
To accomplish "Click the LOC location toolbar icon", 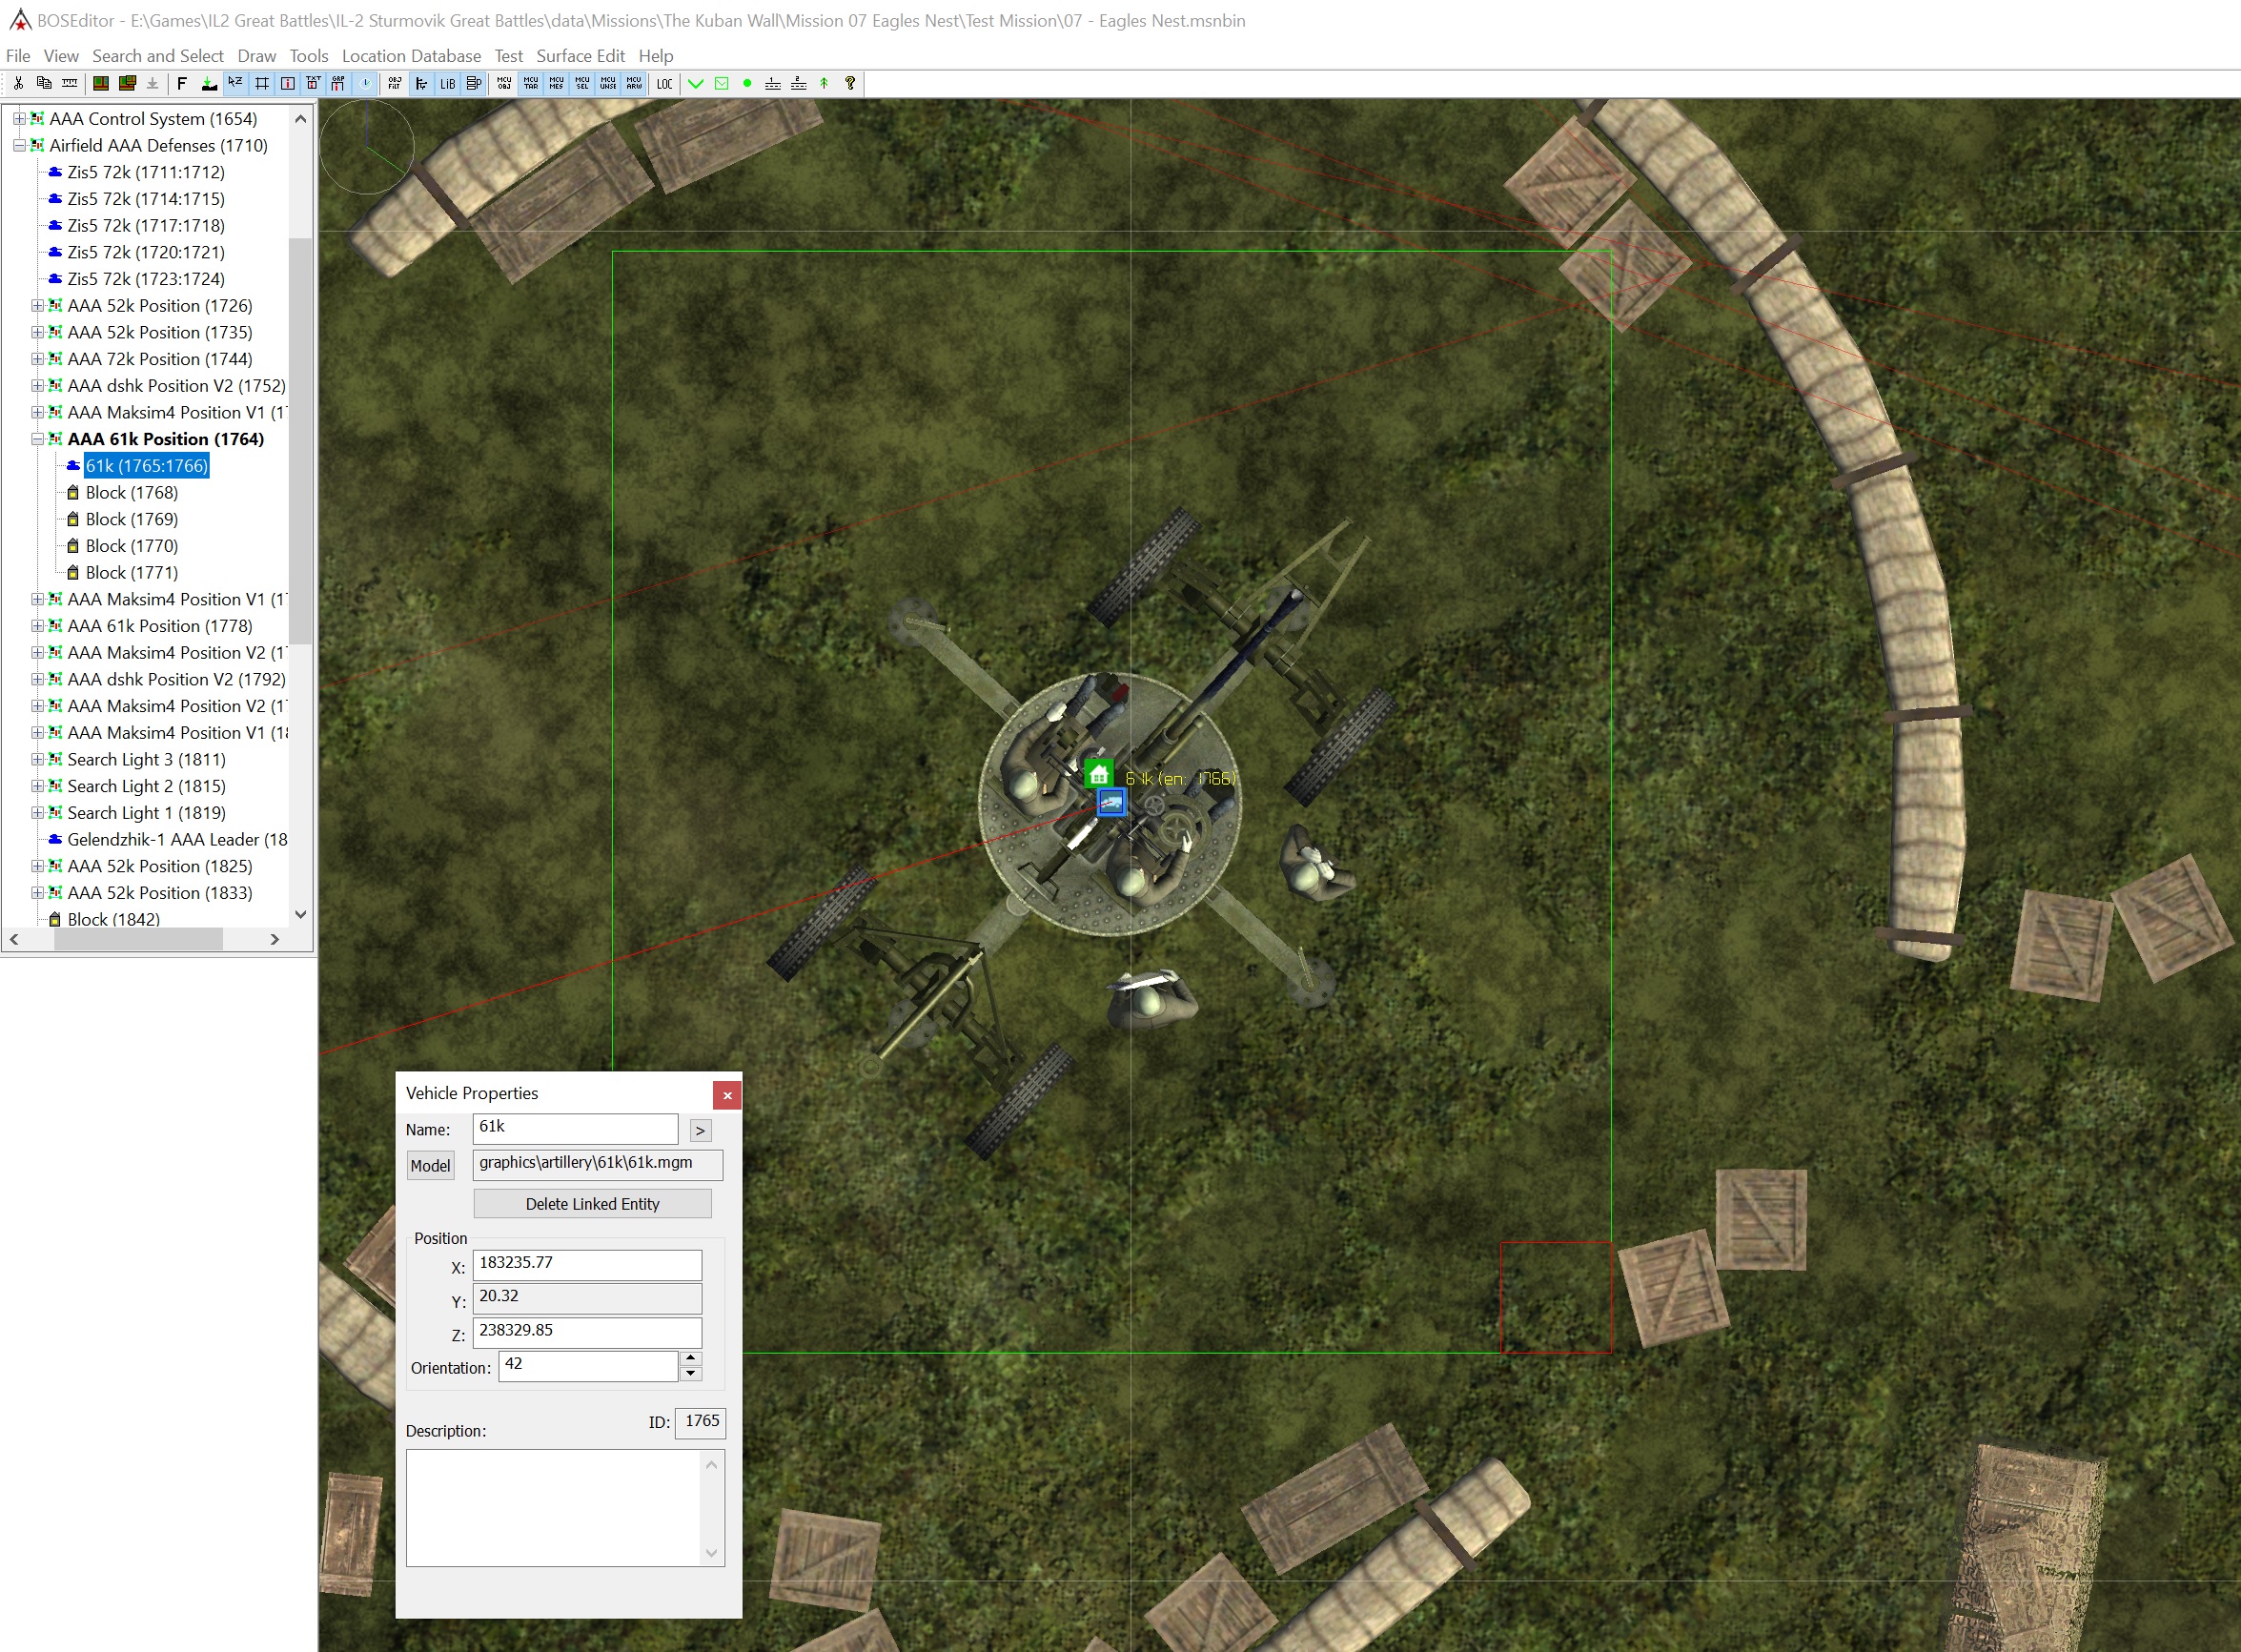I will (x=664, y=84).
